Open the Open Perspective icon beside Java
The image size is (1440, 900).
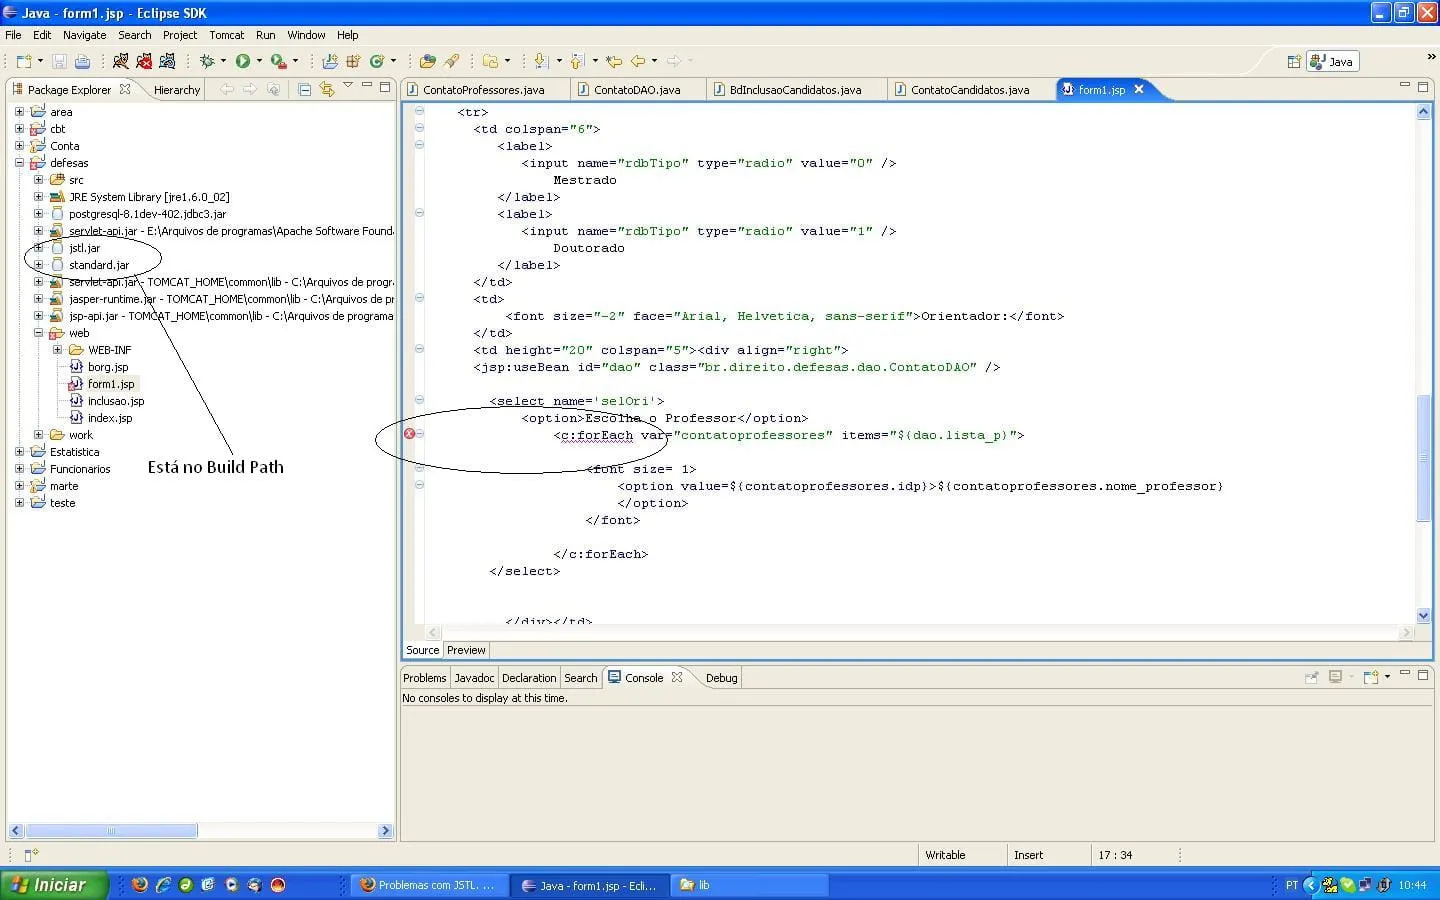tap(1293, 61)
